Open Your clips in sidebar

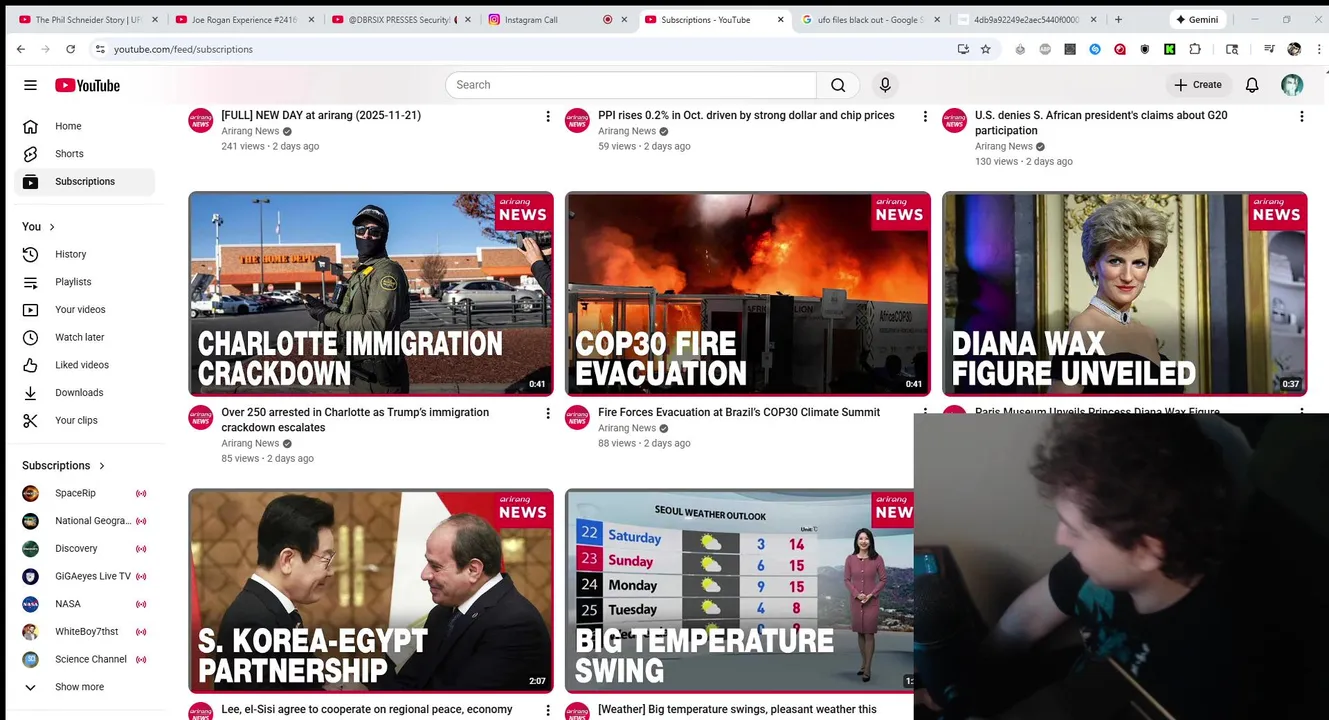coord(82,420)
